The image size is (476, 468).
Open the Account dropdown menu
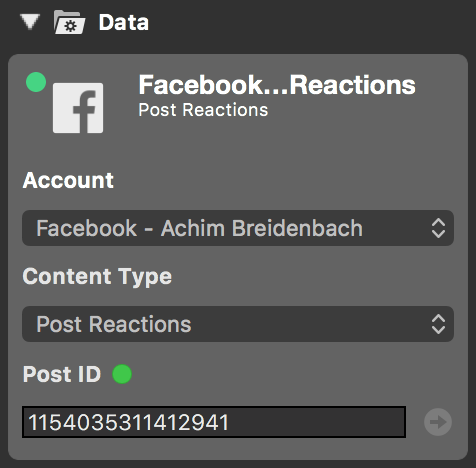click(238, 228)
